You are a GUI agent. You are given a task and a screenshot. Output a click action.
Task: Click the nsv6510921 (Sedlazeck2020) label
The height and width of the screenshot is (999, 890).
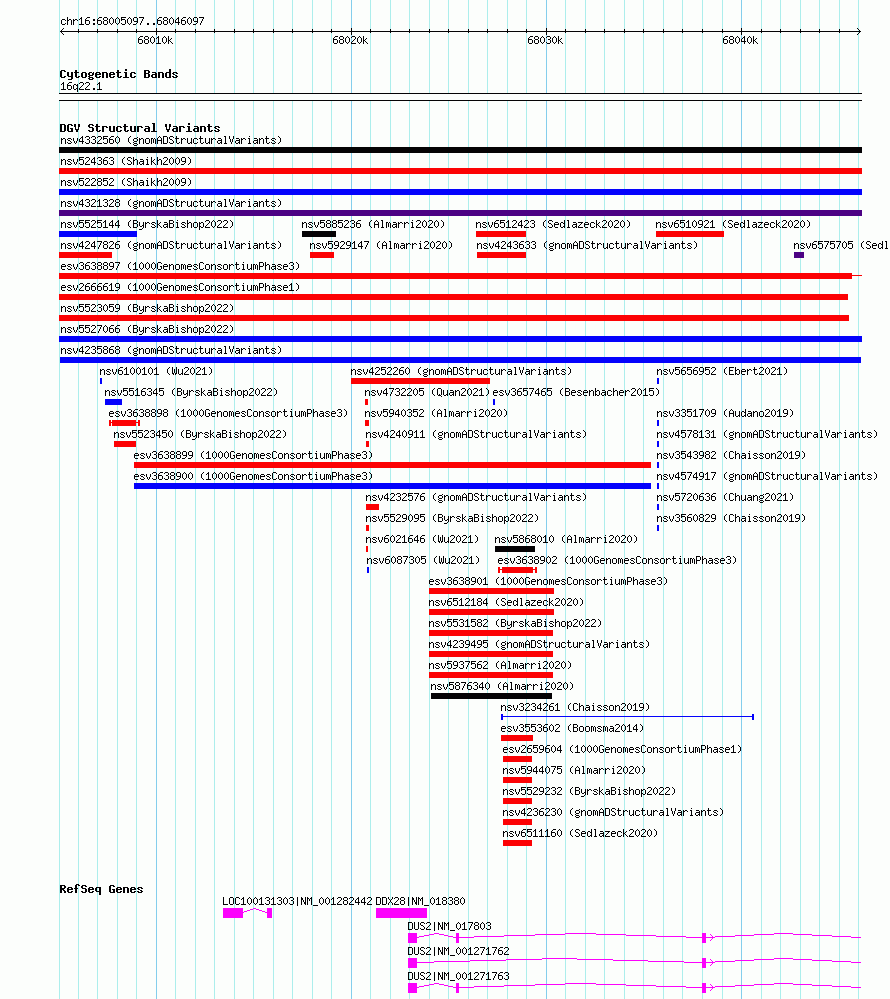point(733,224)
